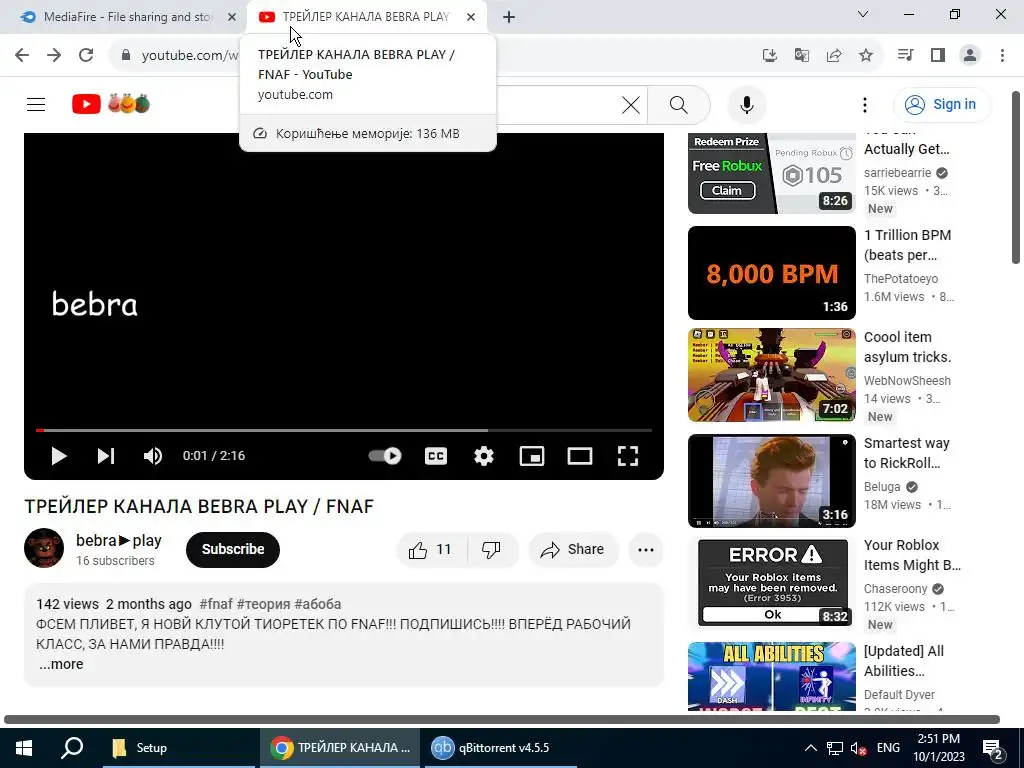
Task: Go to YouTube home via logo
Action: point(111,104)
